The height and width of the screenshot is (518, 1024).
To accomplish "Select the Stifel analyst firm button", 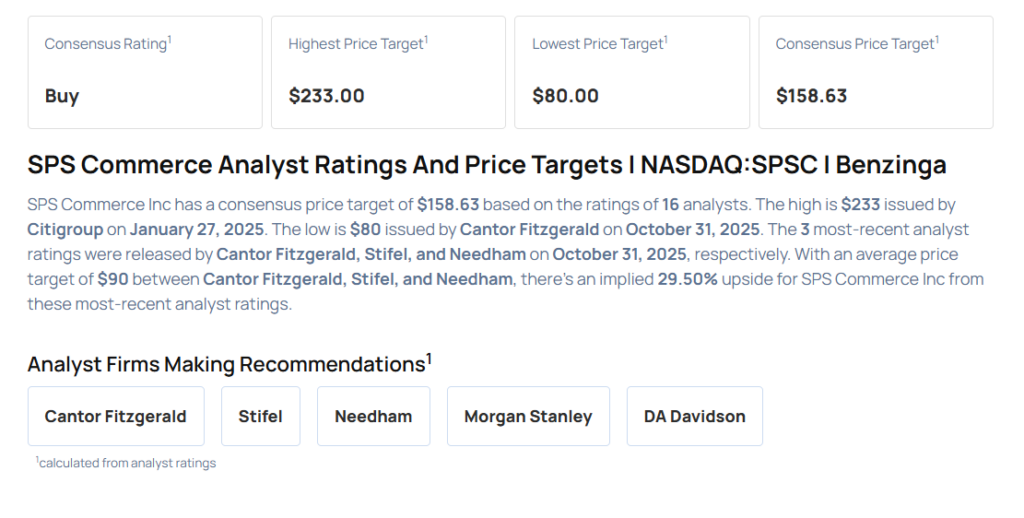I will point(260,416).
